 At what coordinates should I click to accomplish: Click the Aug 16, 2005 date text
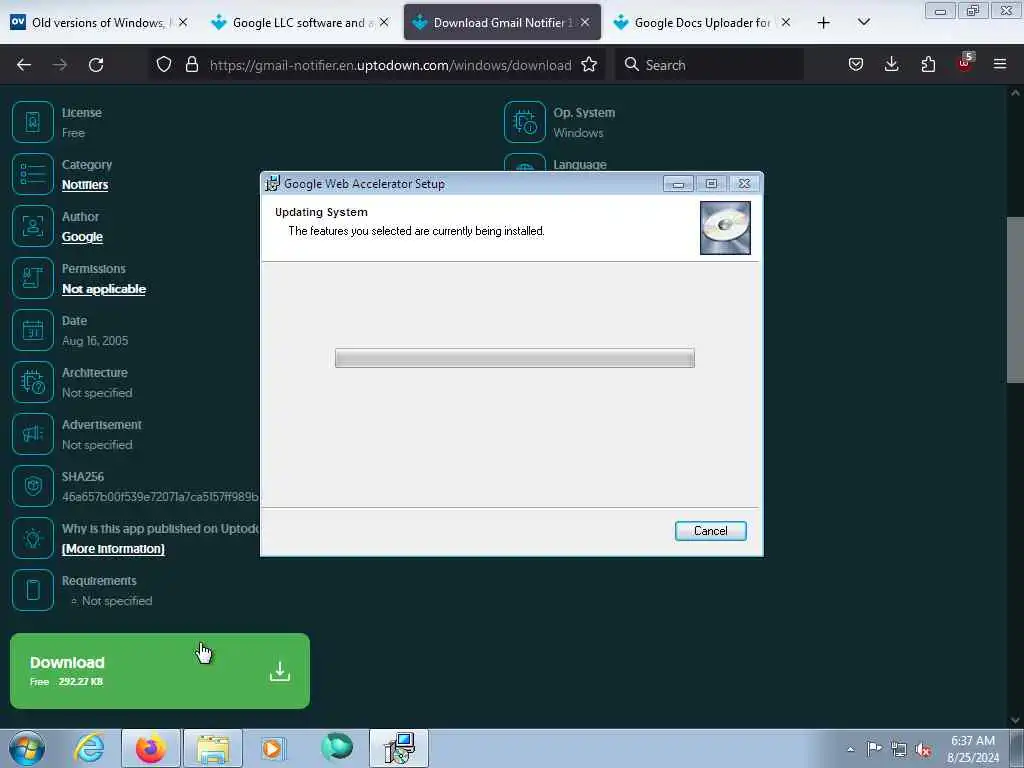tap(95, 341)
